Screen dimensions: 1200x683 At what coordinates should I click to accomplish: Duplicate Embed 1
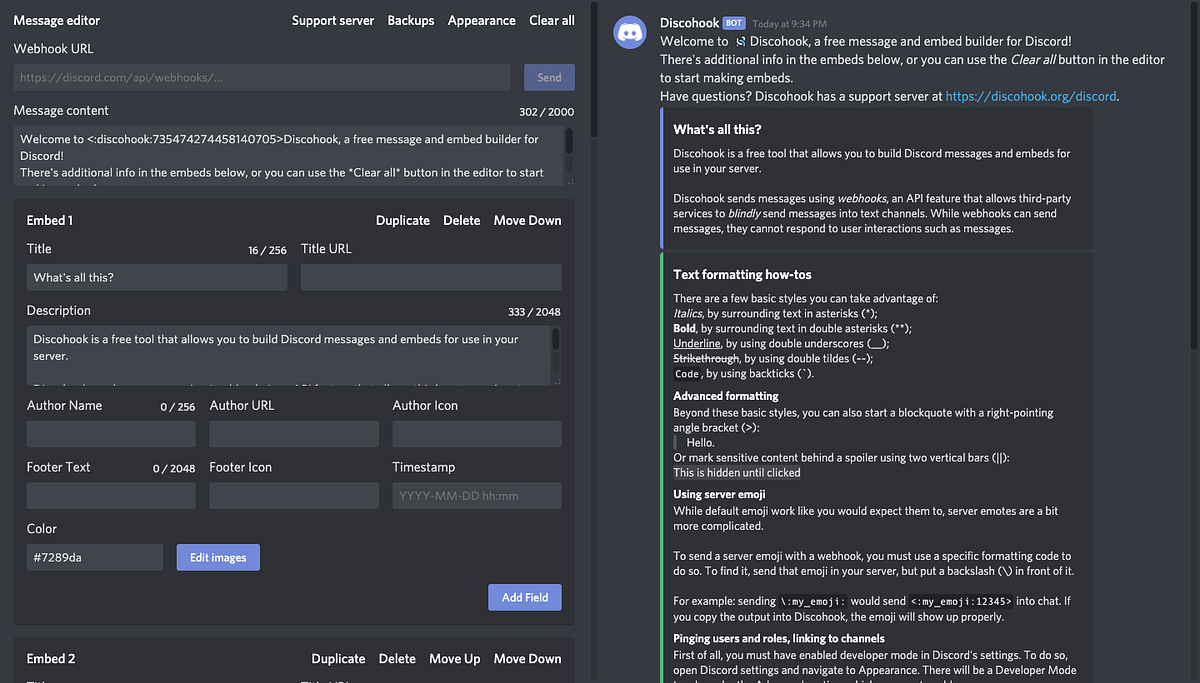tap(402, 219)
